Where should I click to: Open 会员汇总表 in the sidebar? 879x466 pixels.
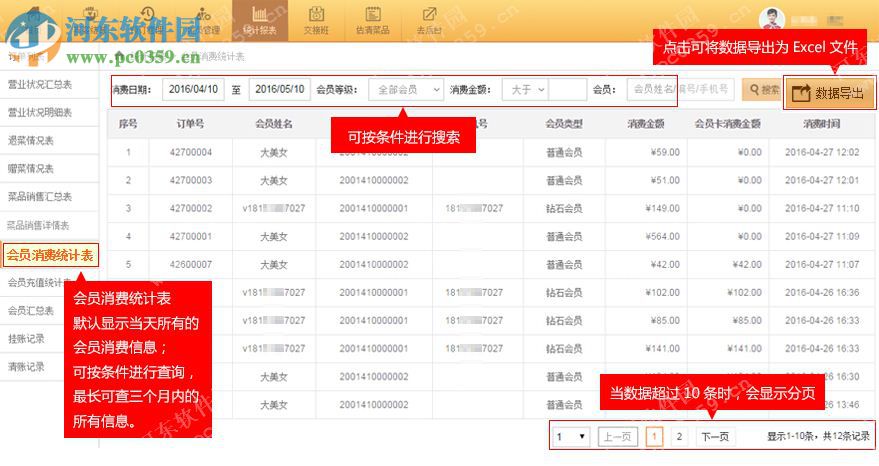[31, 311]
